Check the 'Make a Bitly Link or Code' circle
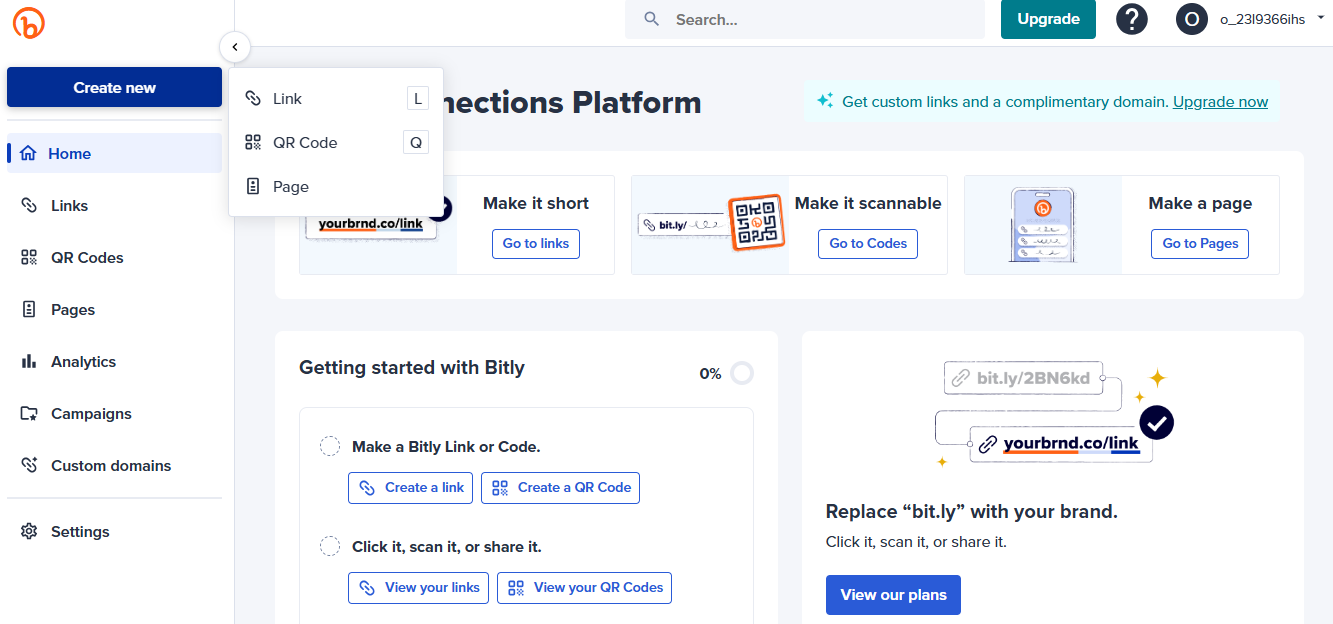 (x=330, y=446)
